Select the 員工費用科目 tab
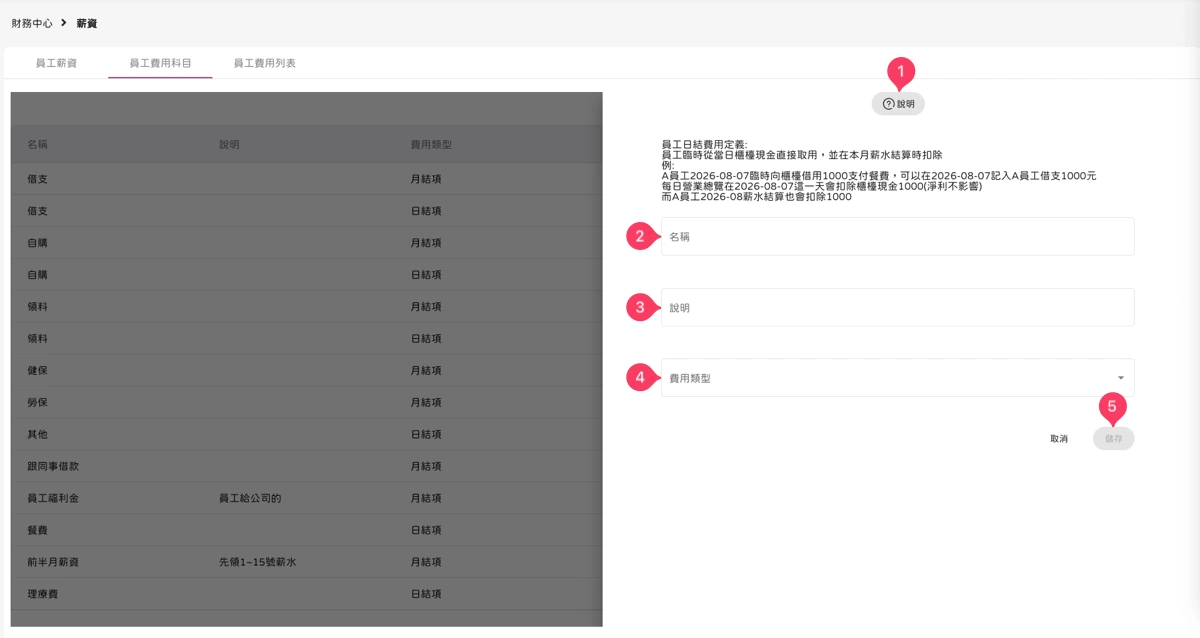 [x=160, y=63]
